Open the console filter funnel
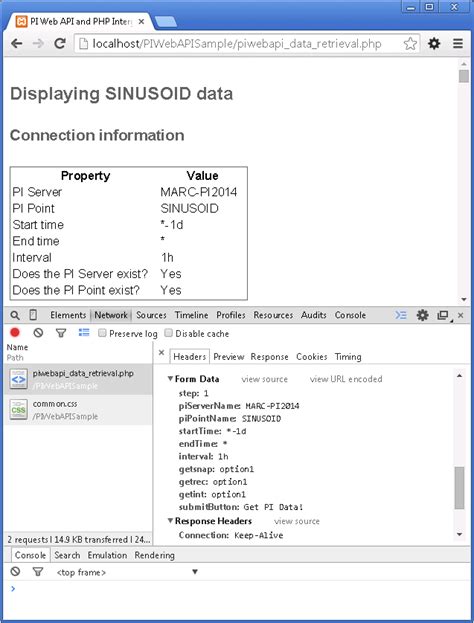The image size is (474, 623). 38,572
